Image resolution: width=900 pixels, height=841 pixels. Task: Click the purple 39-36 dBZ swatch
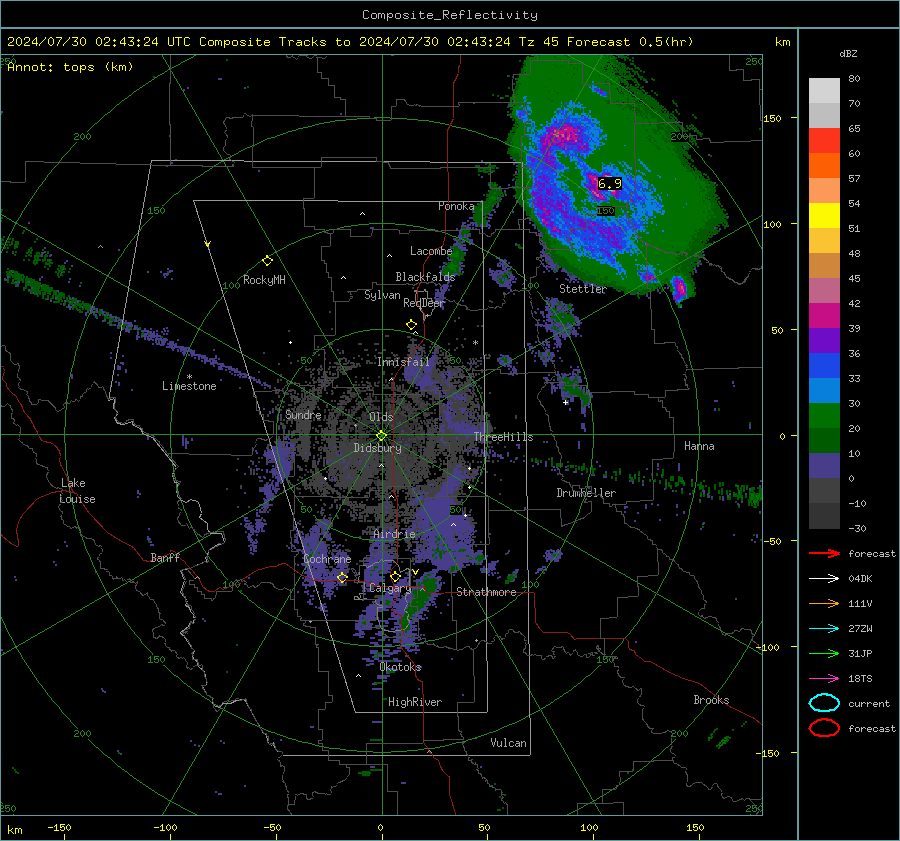(x=824, y=341)
